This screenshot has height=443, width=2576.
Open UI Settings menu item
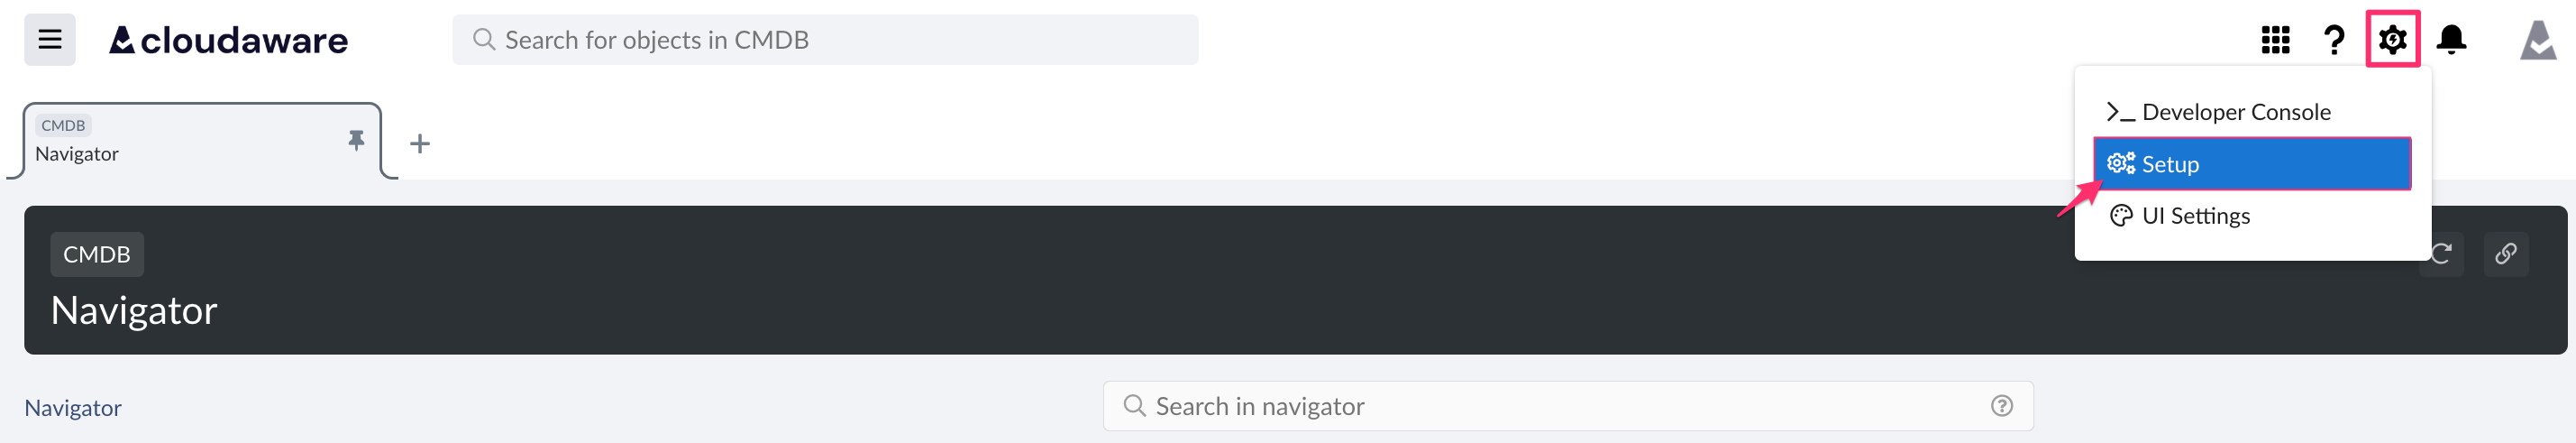2195,216
